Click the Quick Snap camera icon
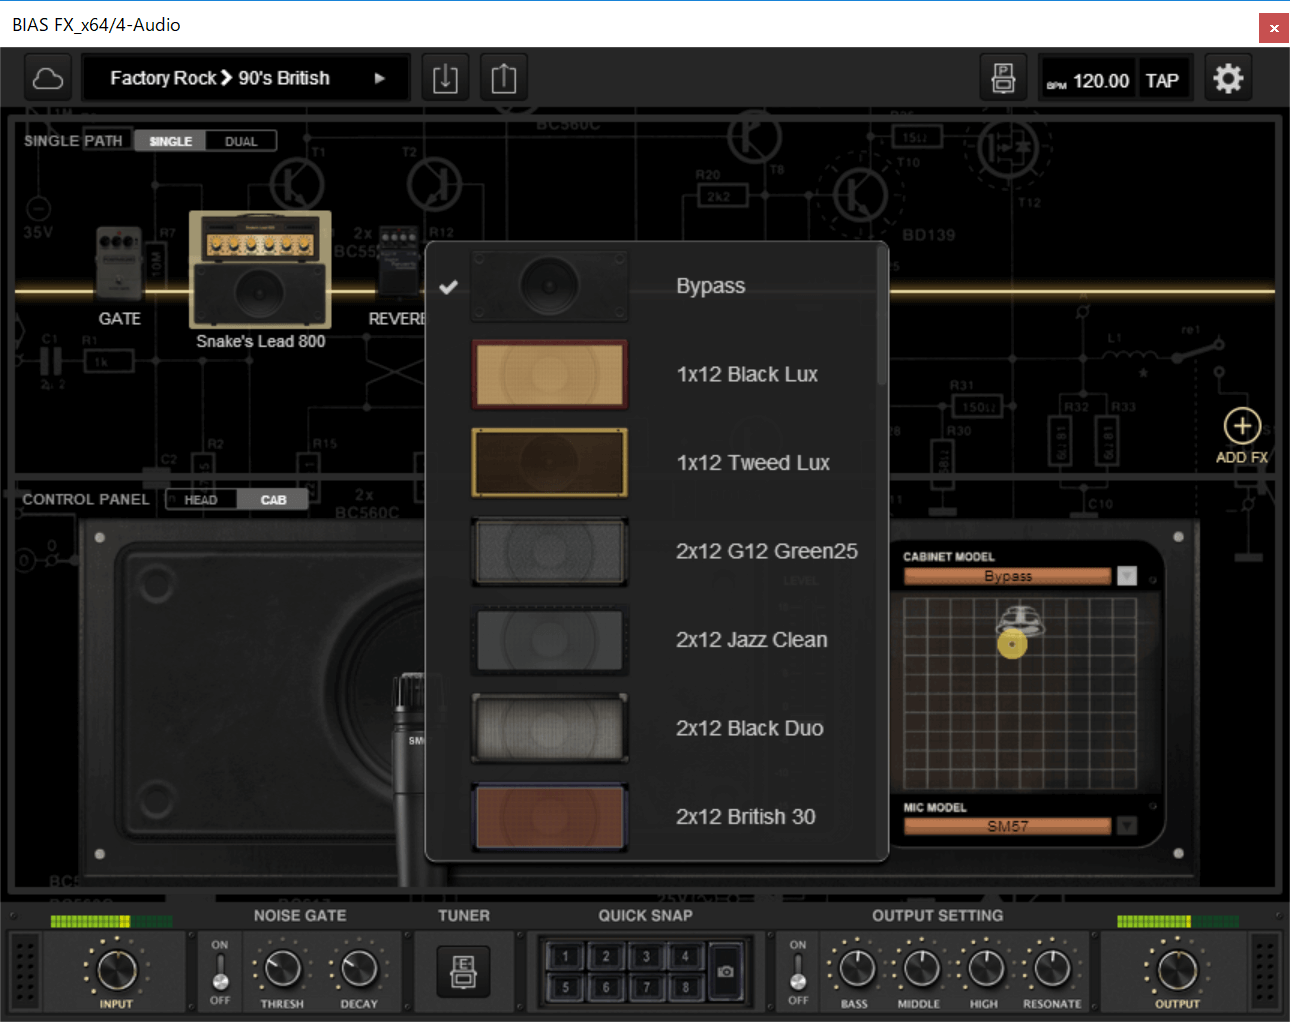 [726, 971]
